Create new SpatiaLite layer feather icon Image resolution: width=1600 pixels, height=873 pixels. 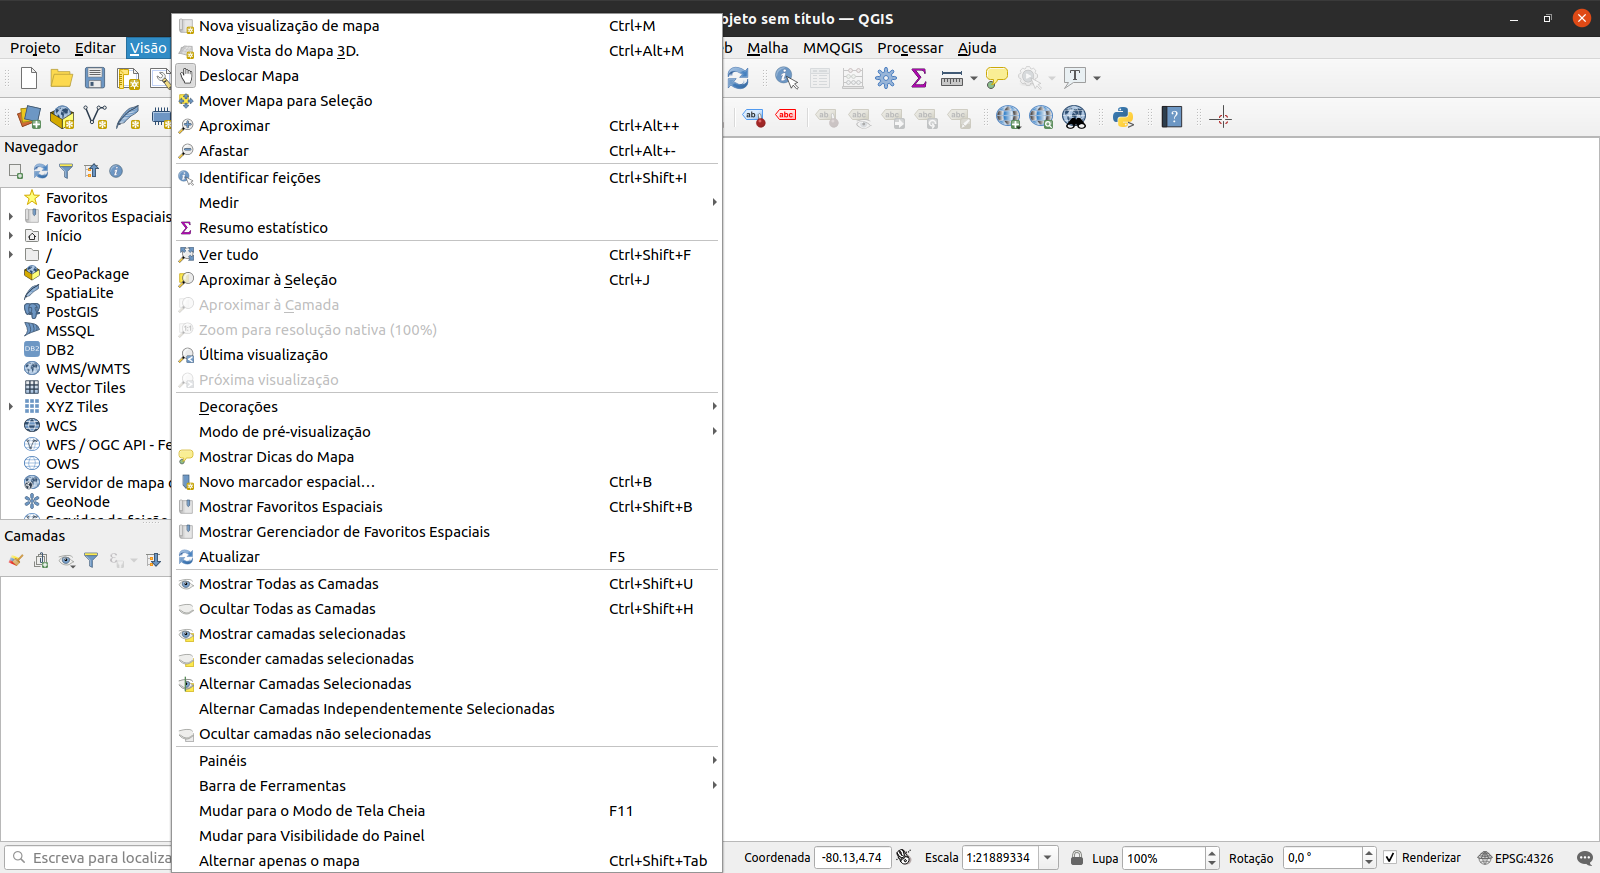[128, 117]
